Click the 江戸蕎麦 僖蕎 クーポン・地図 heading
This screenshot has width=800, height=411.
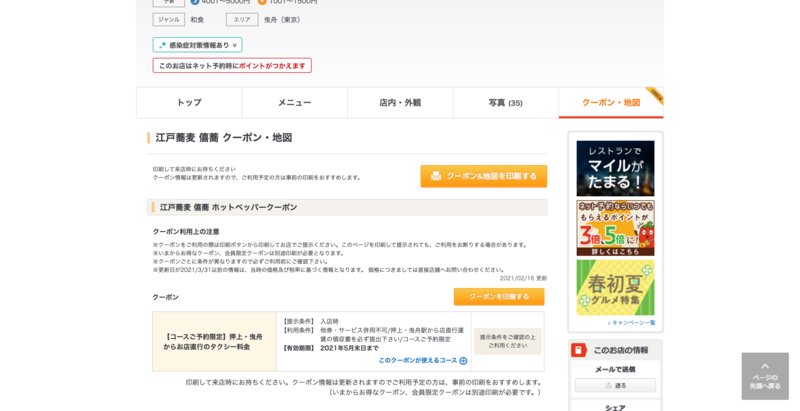point(224,138)
